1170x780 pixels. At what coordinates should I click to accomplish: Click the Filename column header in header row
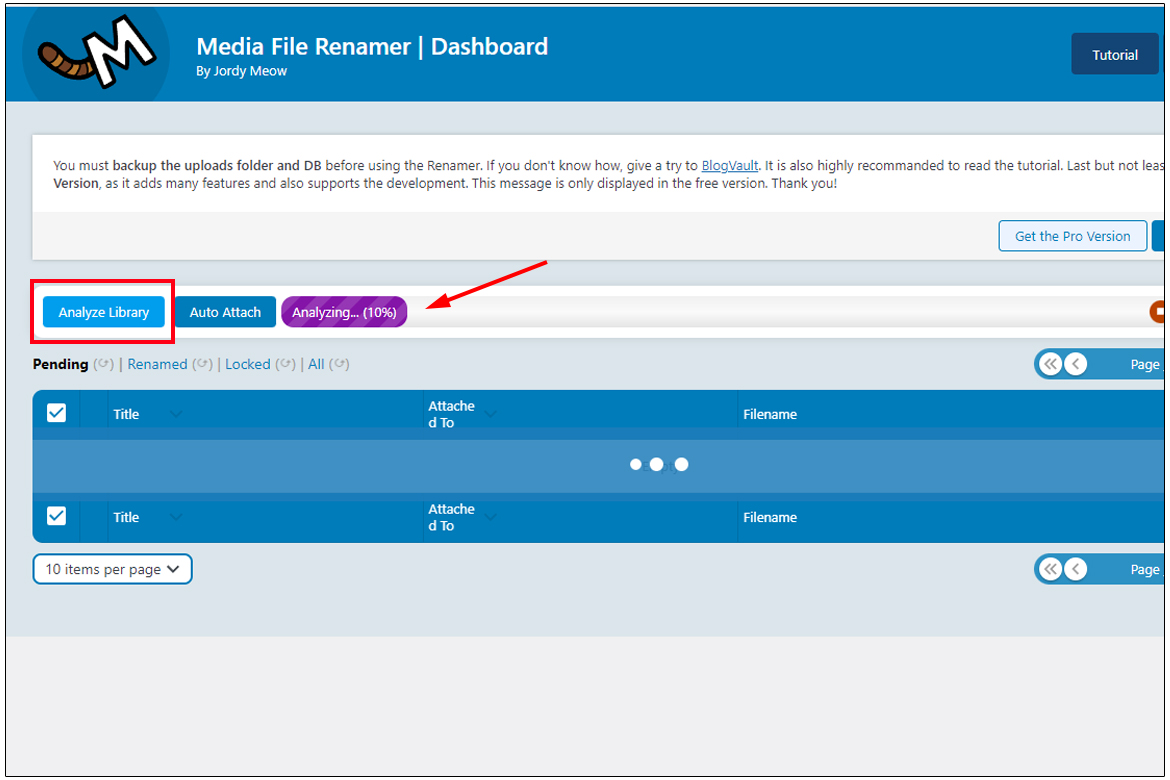point(770,414)
